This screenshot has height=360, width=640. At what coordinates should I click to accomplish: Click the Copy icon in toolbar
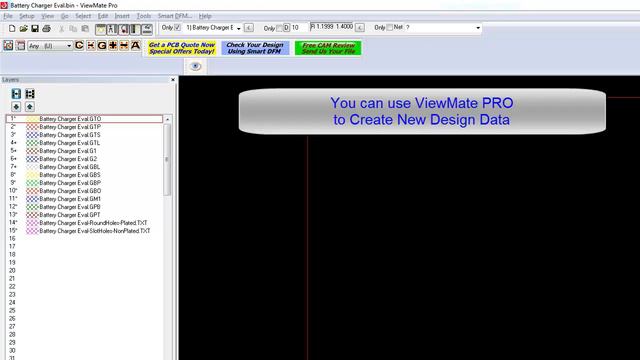coord(73,29)
